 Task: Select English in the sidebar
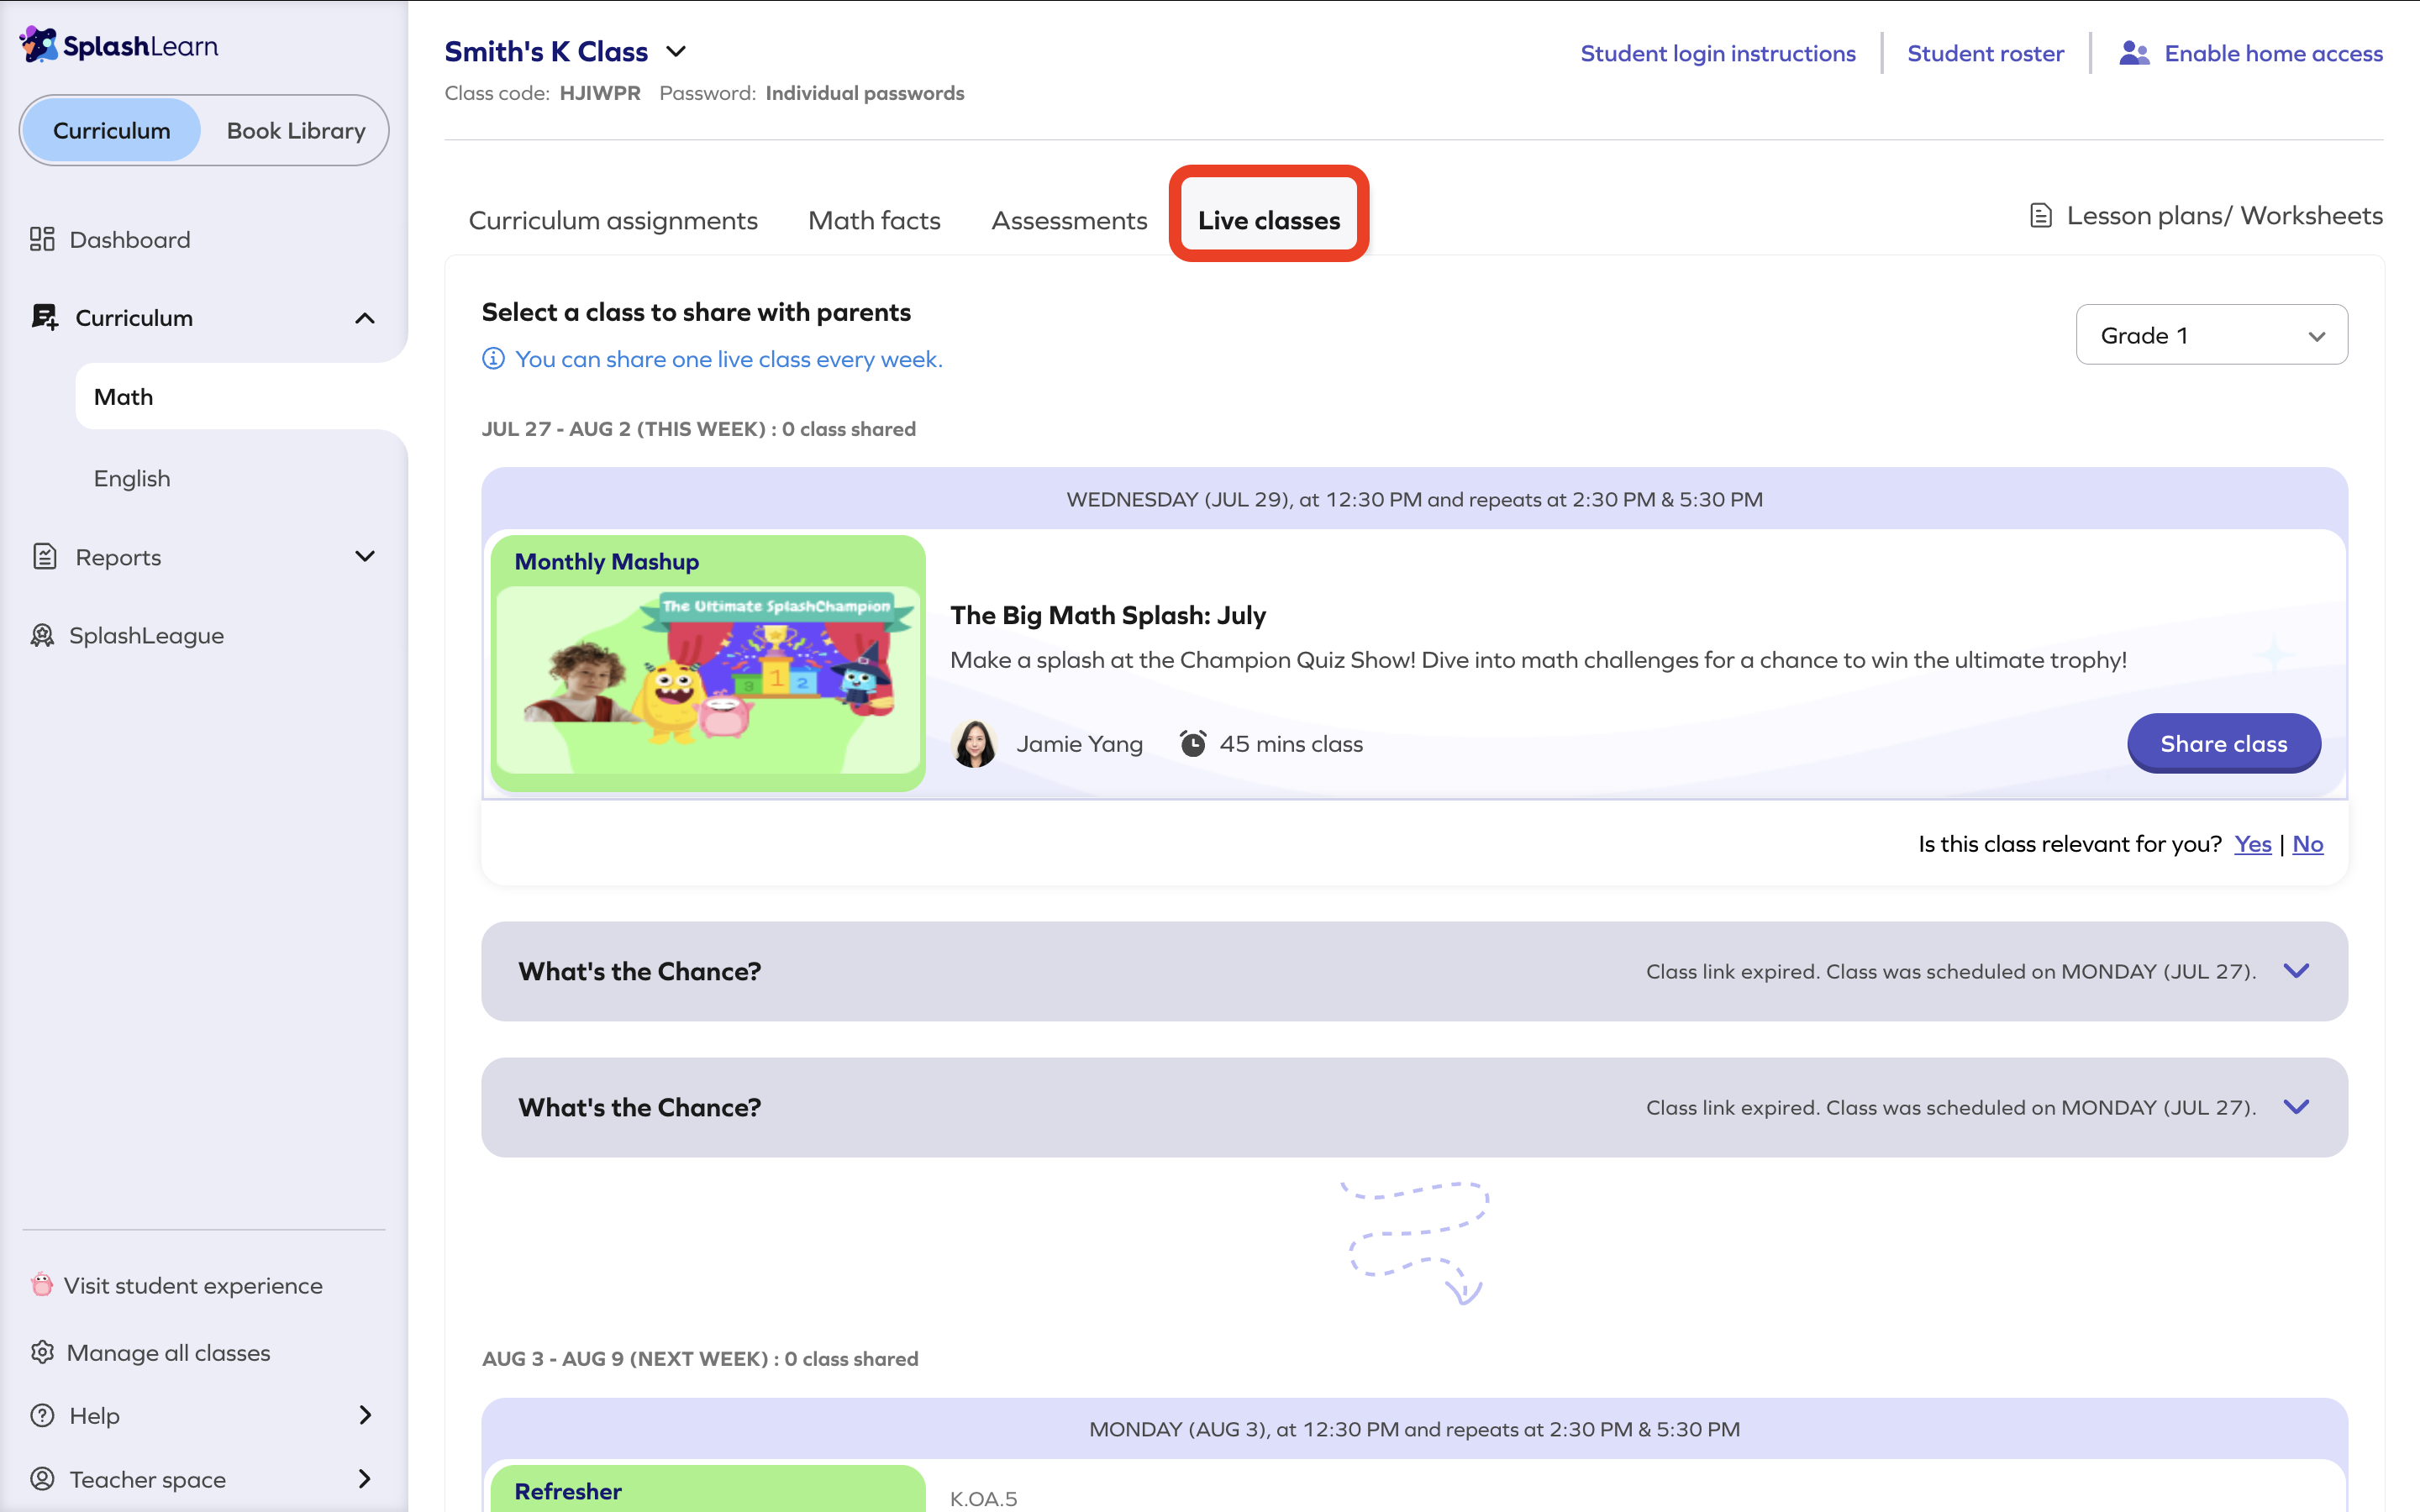[x=132, y=478]
